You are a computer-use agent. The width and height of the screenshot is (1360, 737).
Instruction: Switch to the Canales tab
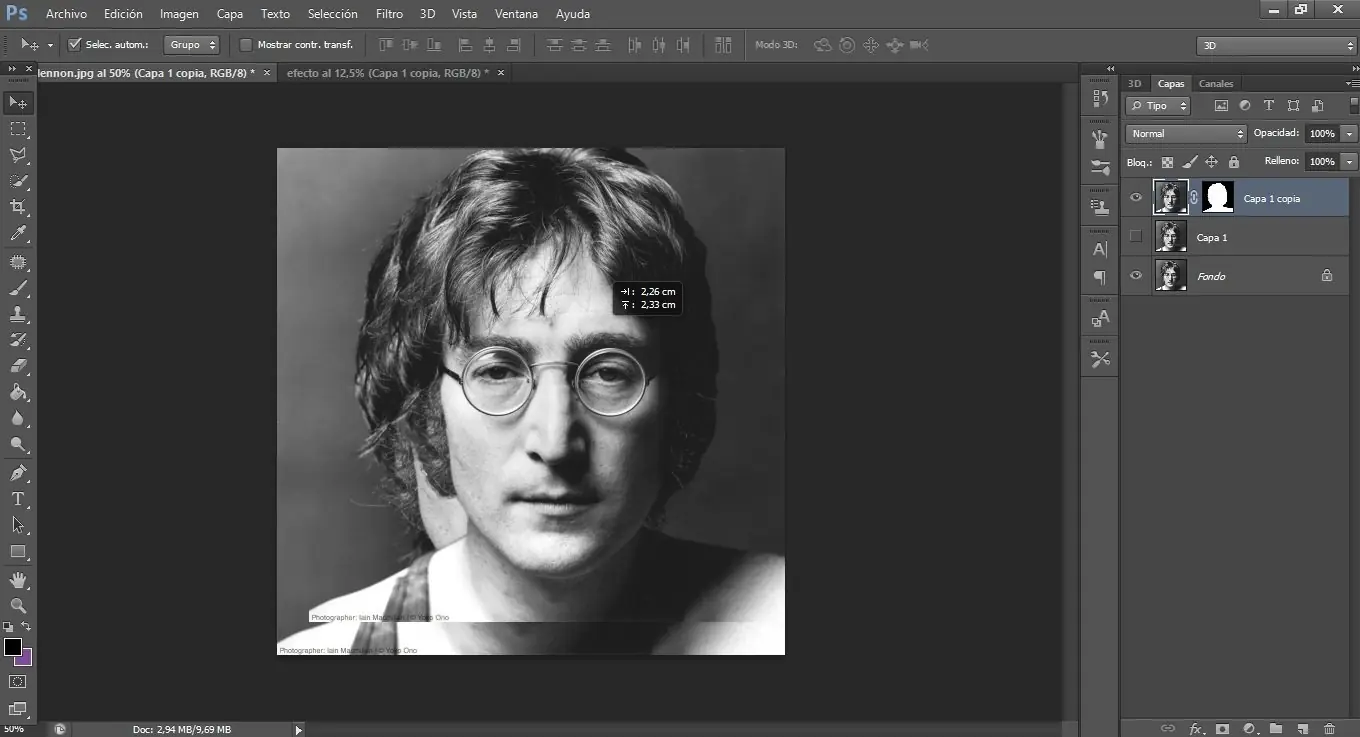pos(1216,84)
